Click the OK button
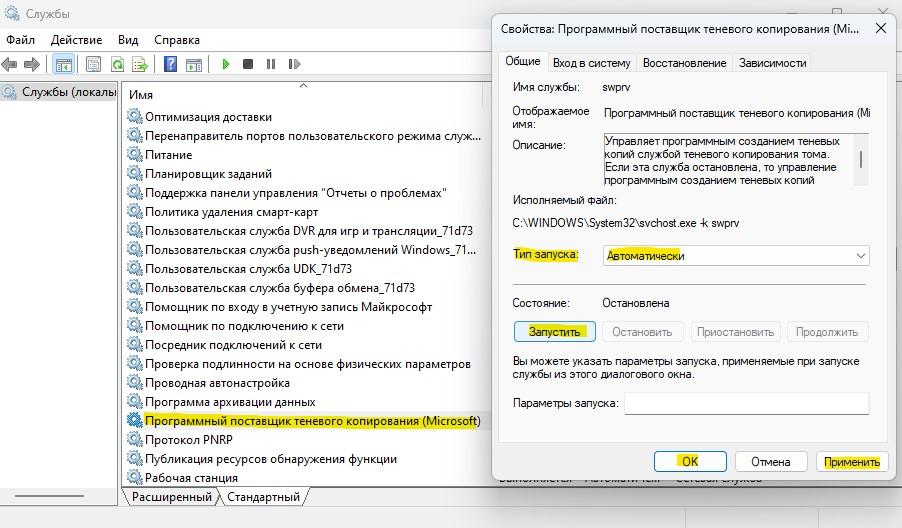This screenshot has width=902, height=528. coord(690,461)
